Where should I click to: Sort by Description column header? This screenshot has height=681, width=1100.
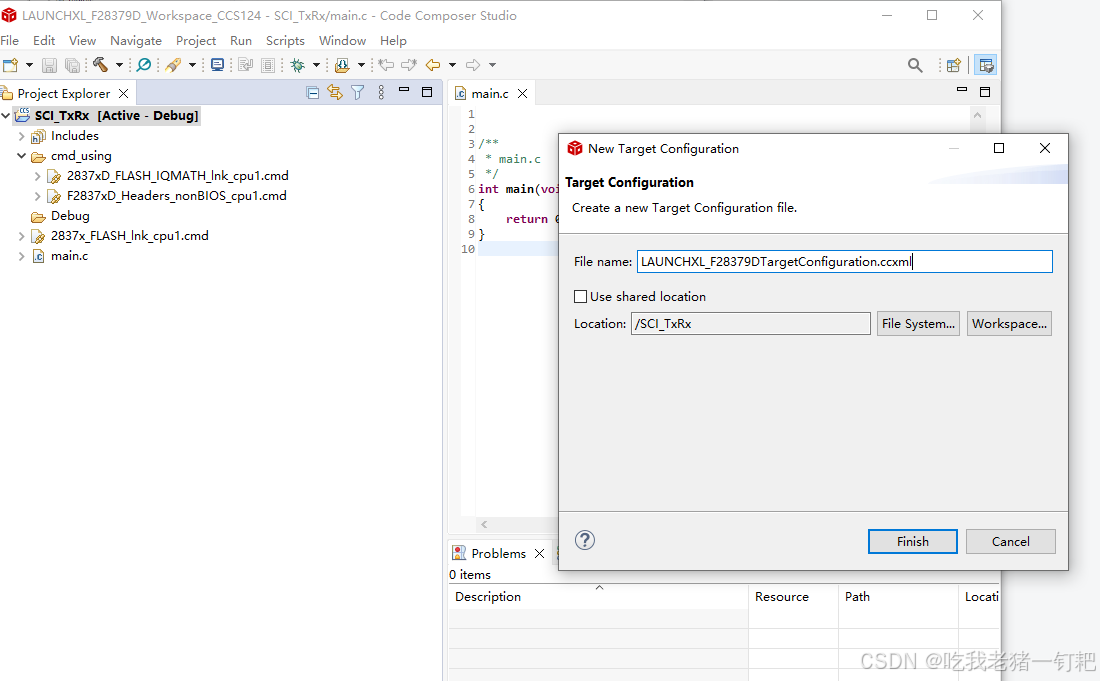pos(598,597)
